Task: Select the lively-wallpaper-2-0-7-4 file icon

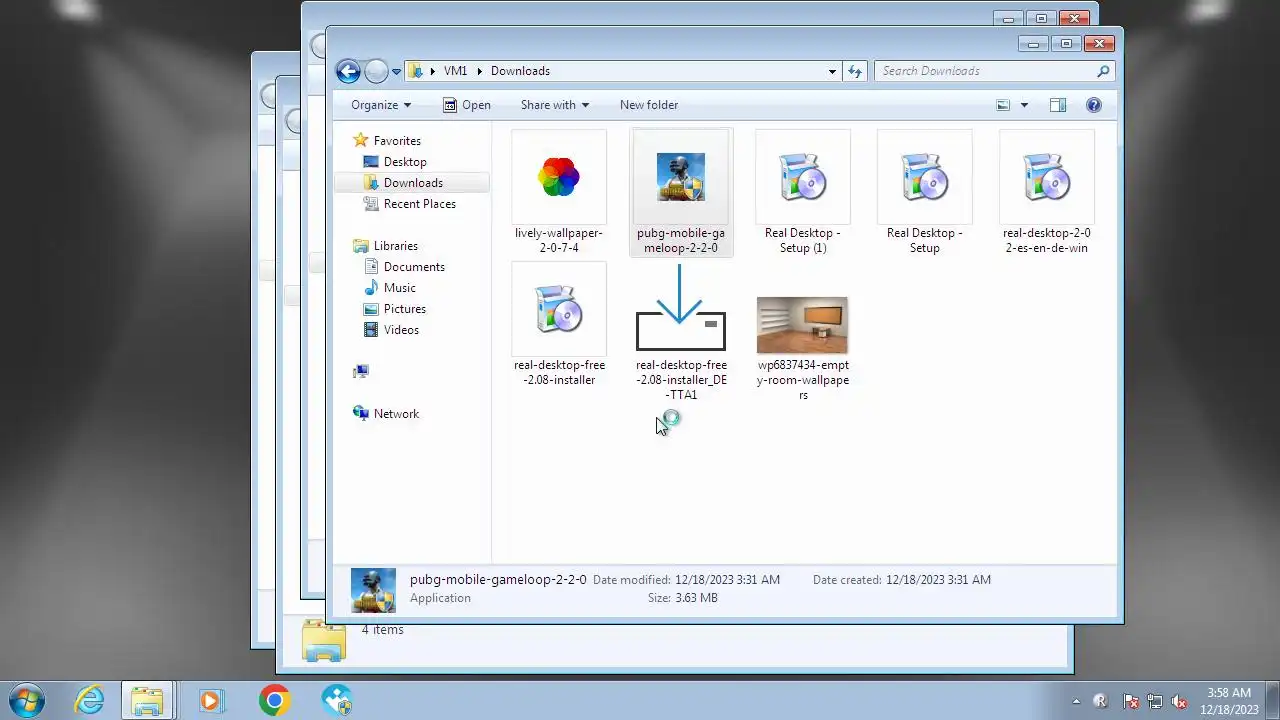Action: 559,178
